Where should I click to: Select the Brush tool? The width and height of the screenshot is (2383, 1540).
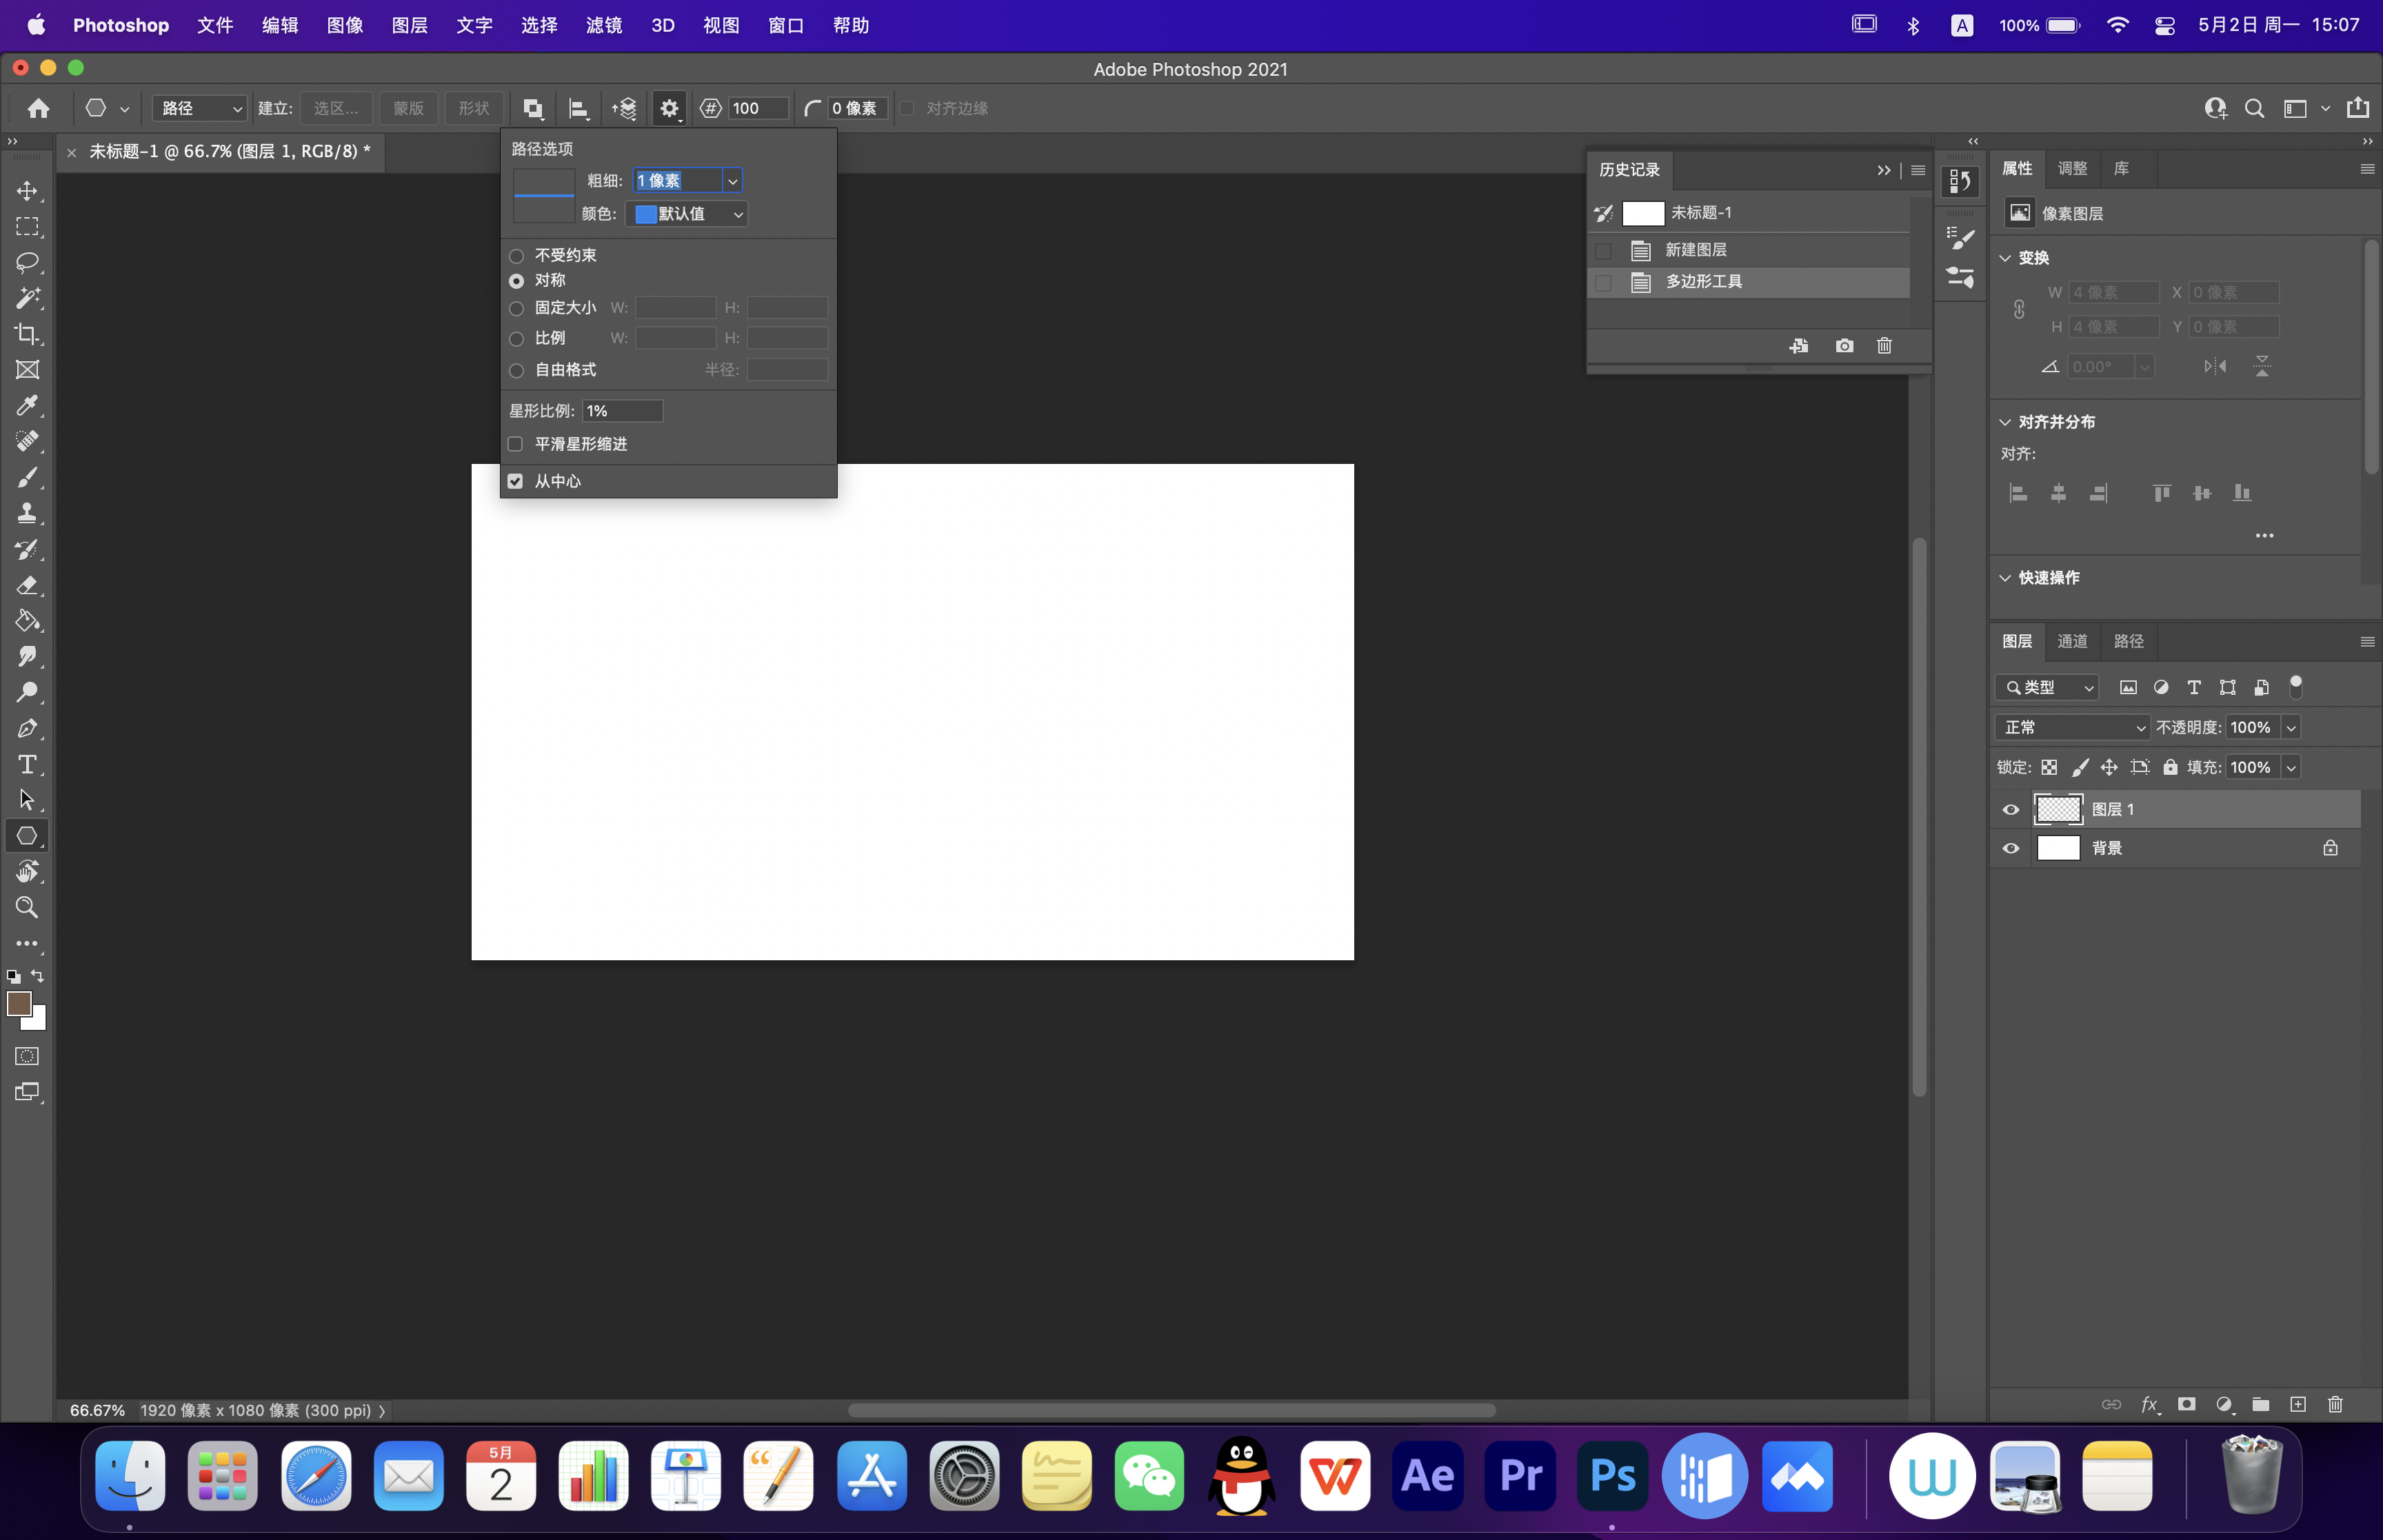click(27, 477)
